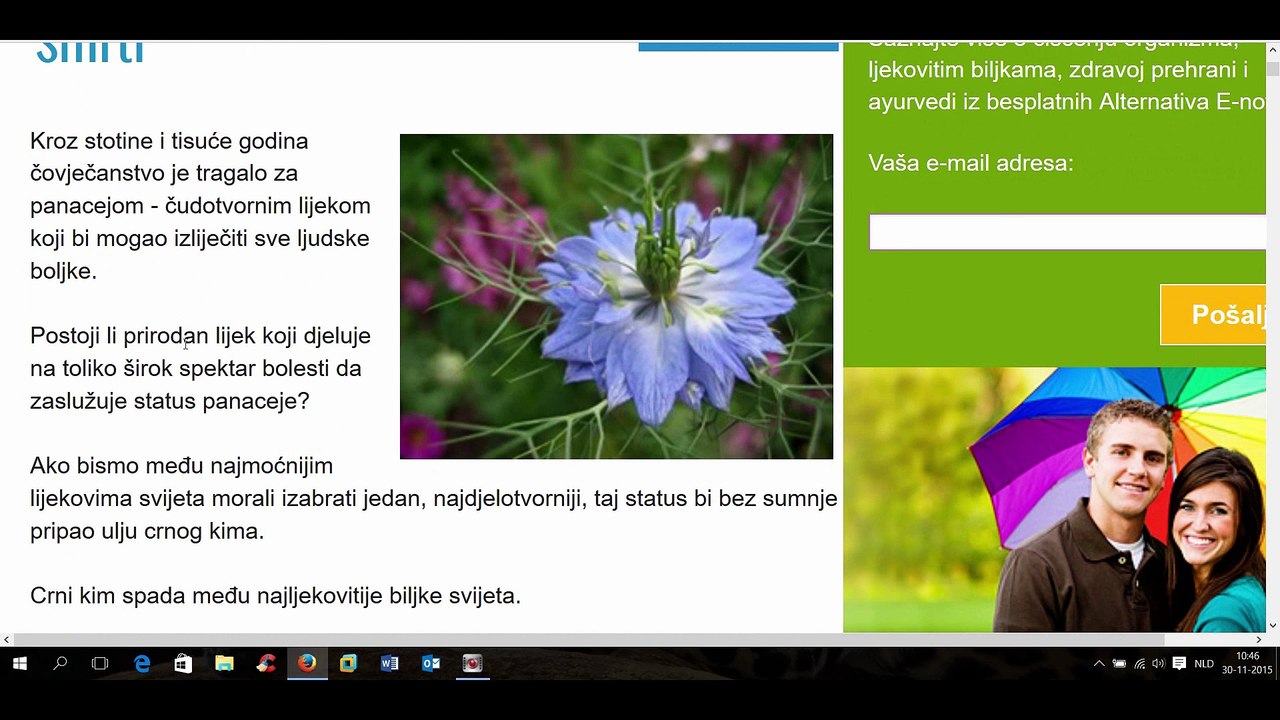Switch to the screen recorder taskbar app
This screenshot has width=1280, height=720.
(472, 663)
